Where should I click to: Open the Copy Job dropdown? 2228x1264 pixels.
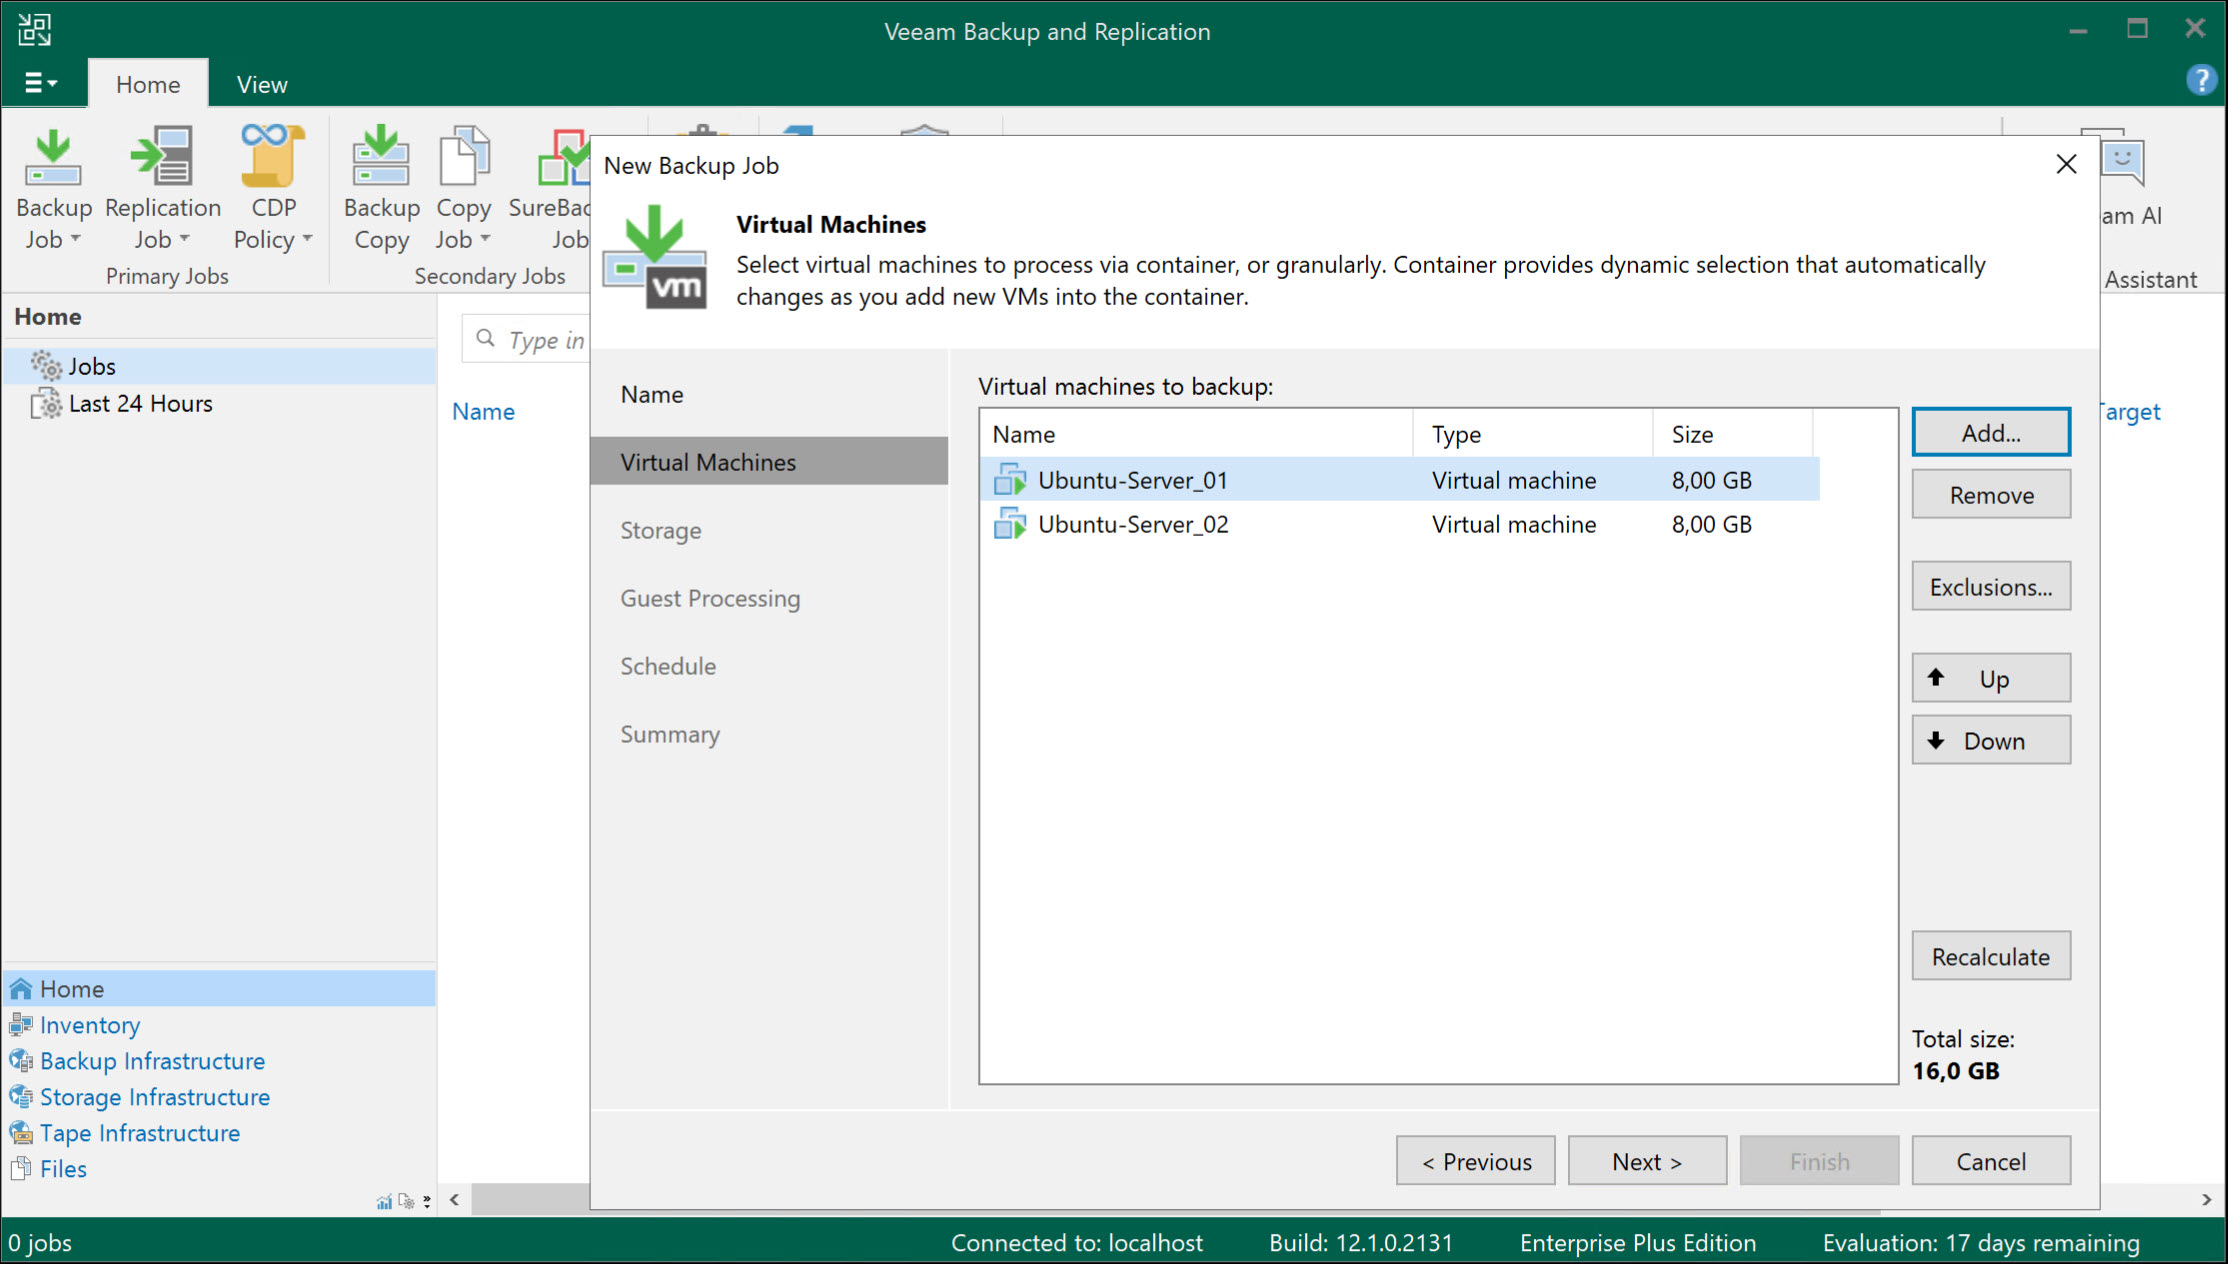487,240
